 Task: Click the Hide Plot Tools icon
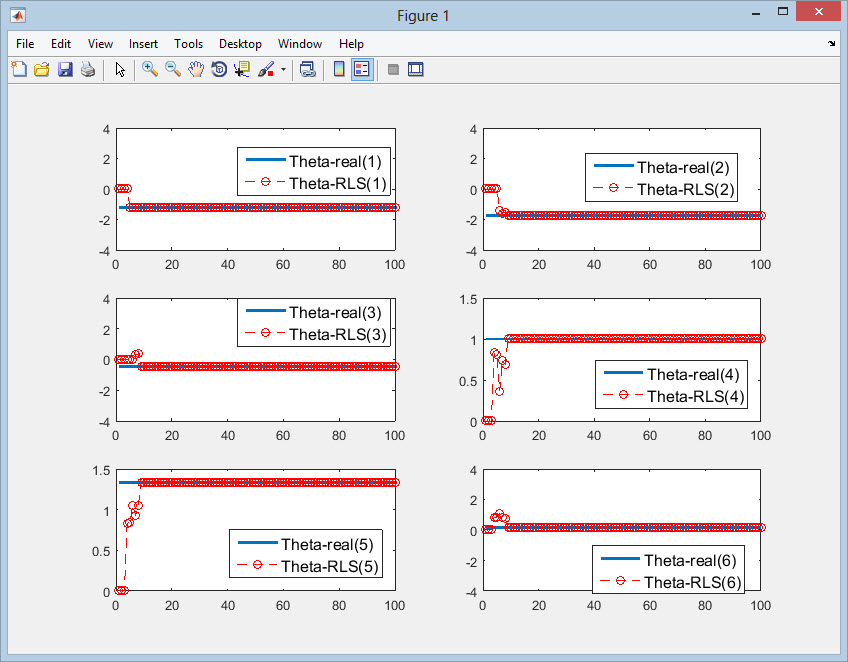393,69
